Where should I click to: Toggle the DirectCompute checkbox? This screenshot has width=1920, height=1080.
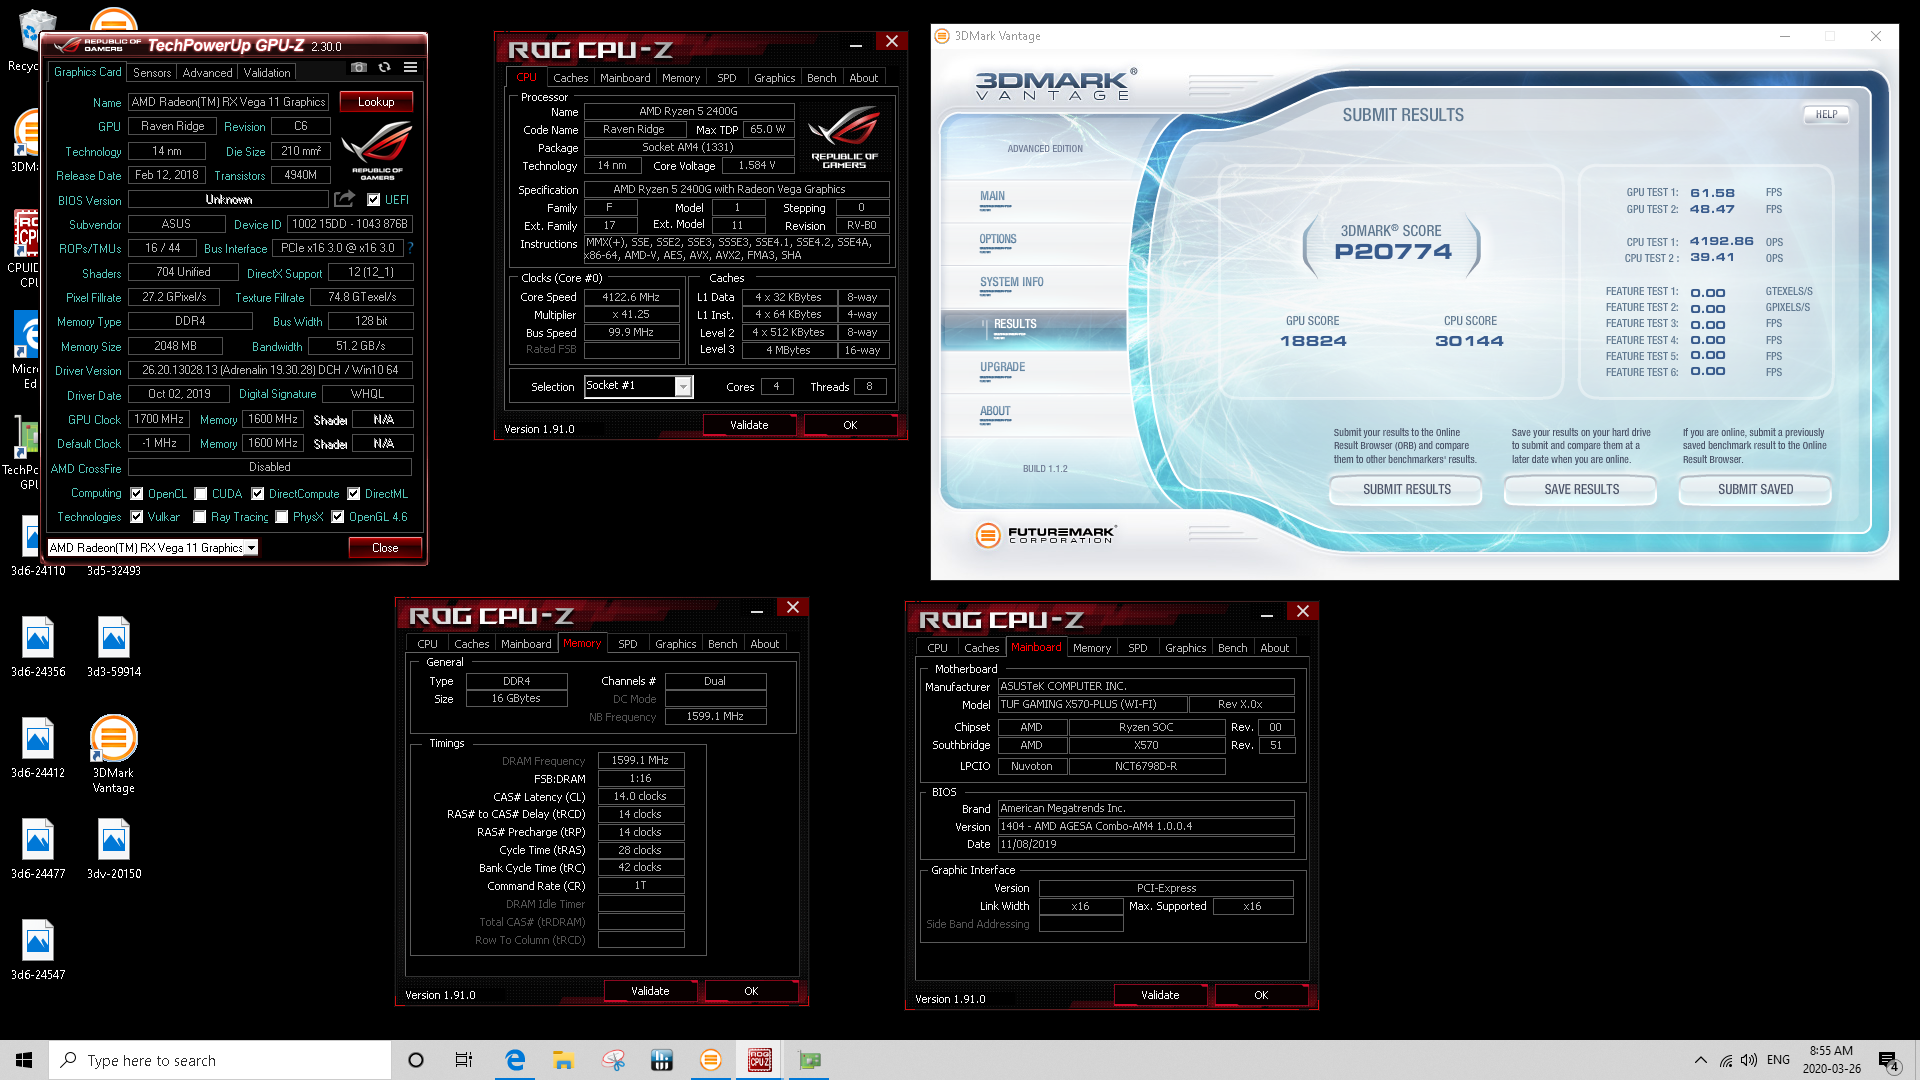pyautogui.click(x=258, y=494)
